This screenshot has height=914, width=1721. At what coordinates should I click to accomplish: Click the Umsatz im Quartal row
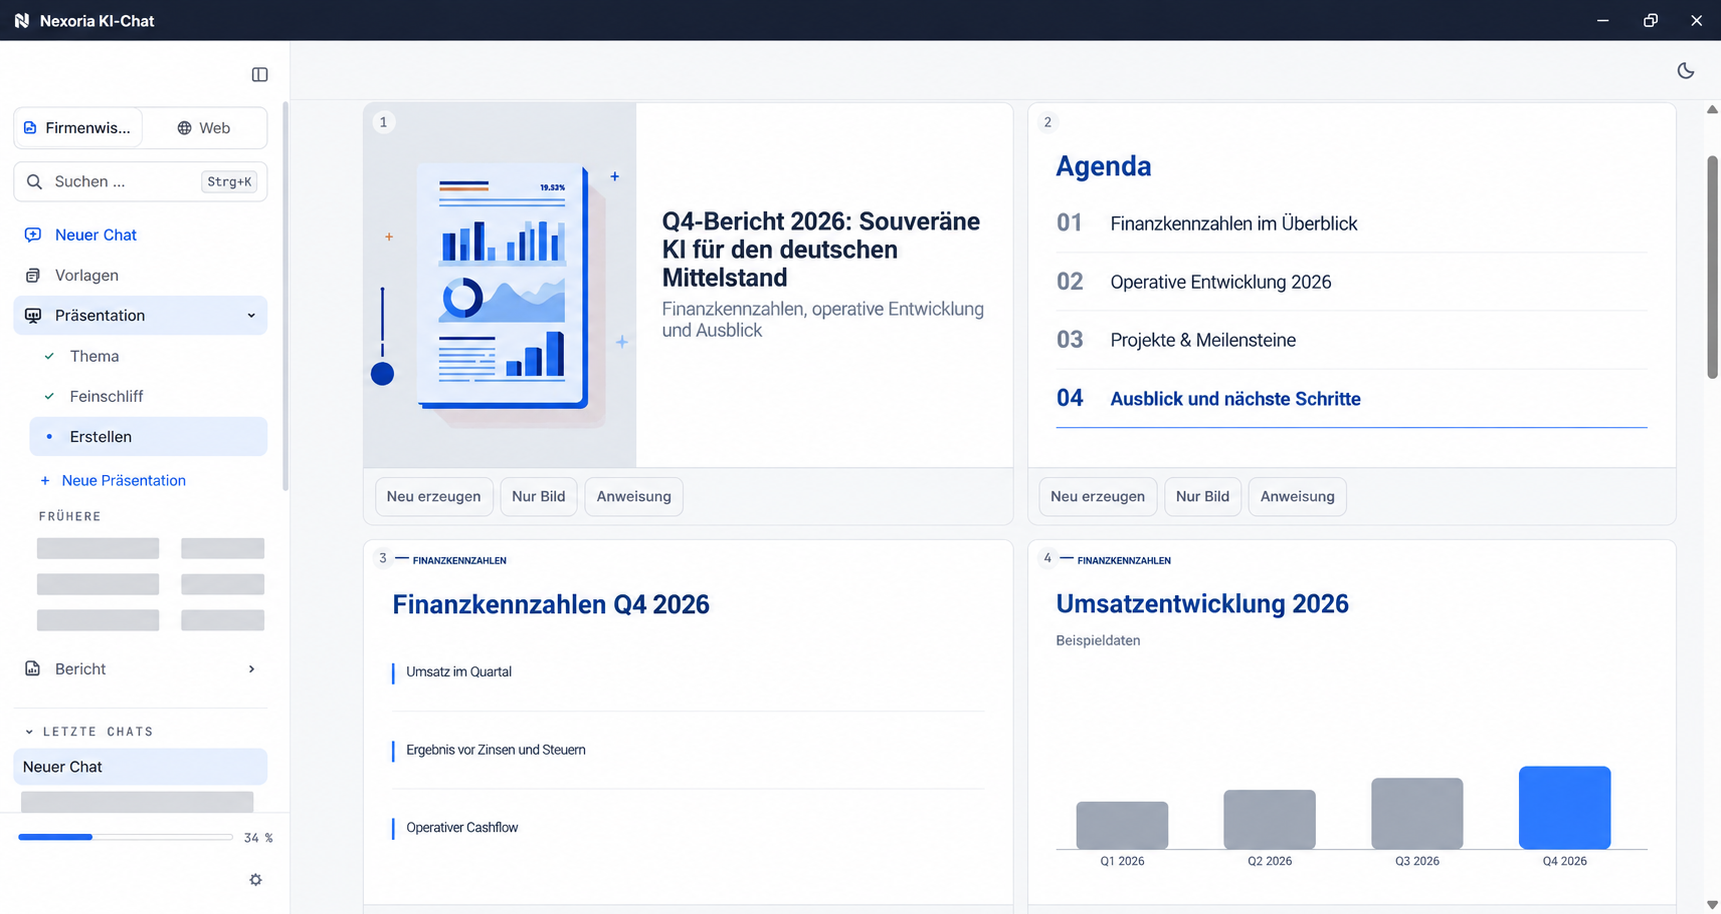click(688, 672)
